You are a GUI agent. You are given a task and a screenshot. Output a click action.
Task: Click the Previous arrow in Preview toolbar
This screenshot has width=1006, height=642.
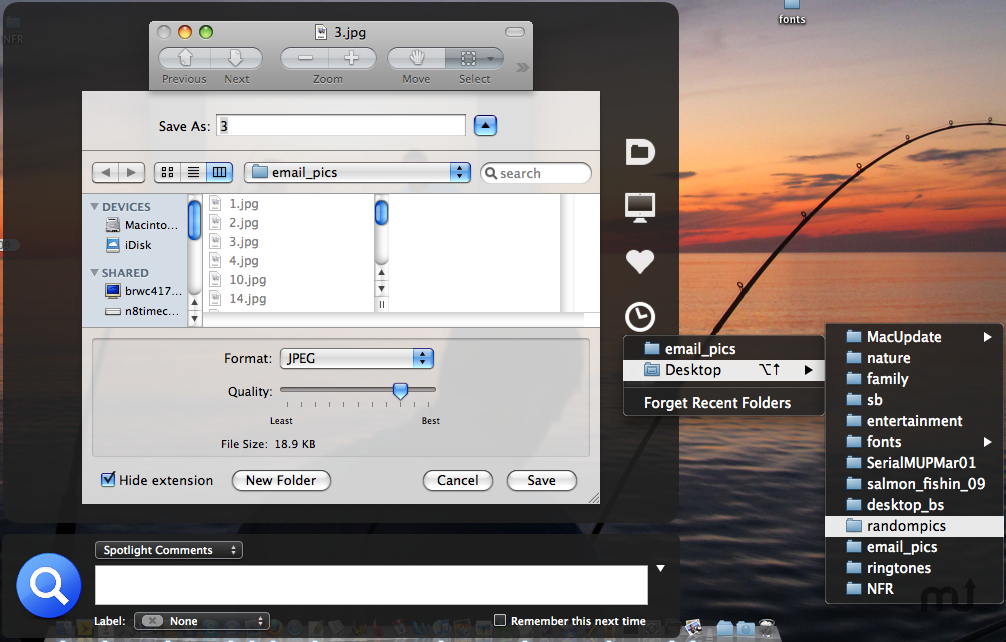pos(185,58)
